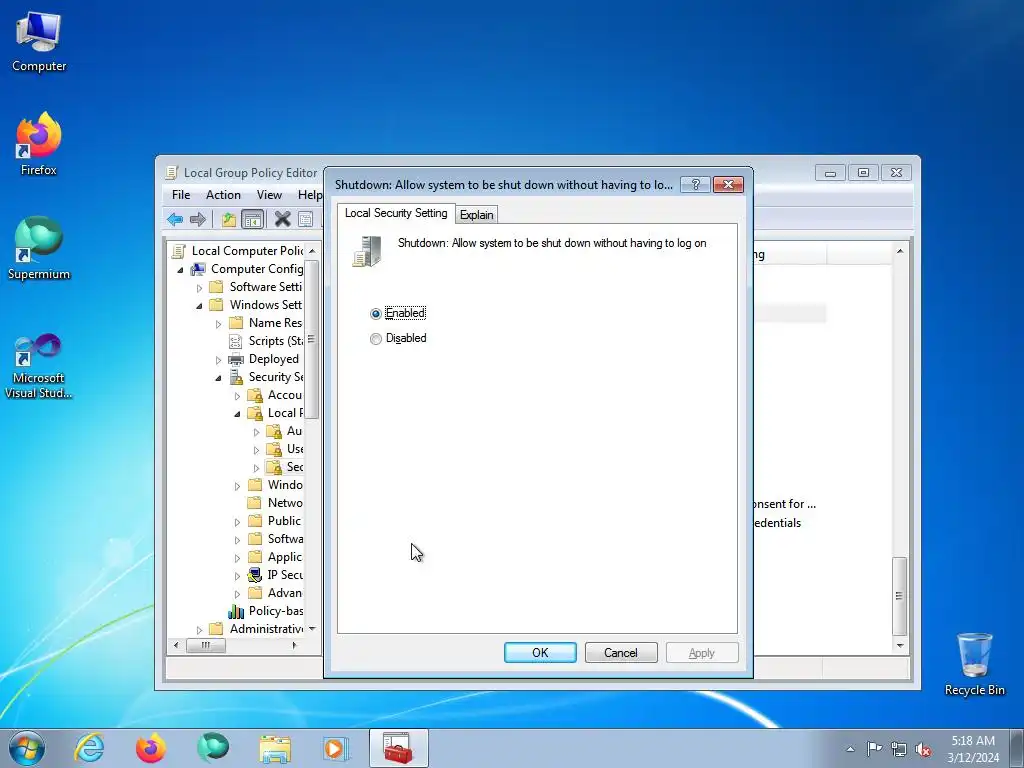This screenshot has height=768, width=1024.
Task: Launch Firefox from the taskbar
Action: pyautogui.click(x=151, y=748)
